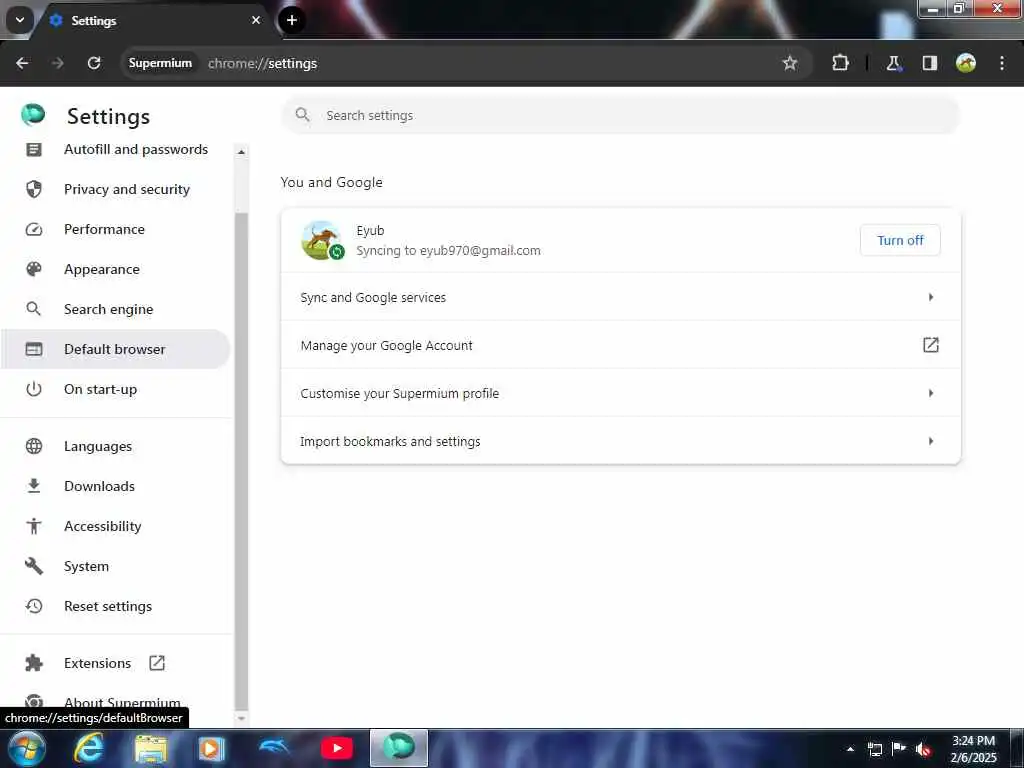Viewport: 1024px width, 768px height.
Task: Open a new tab with plus button
Action: point(291,20)
